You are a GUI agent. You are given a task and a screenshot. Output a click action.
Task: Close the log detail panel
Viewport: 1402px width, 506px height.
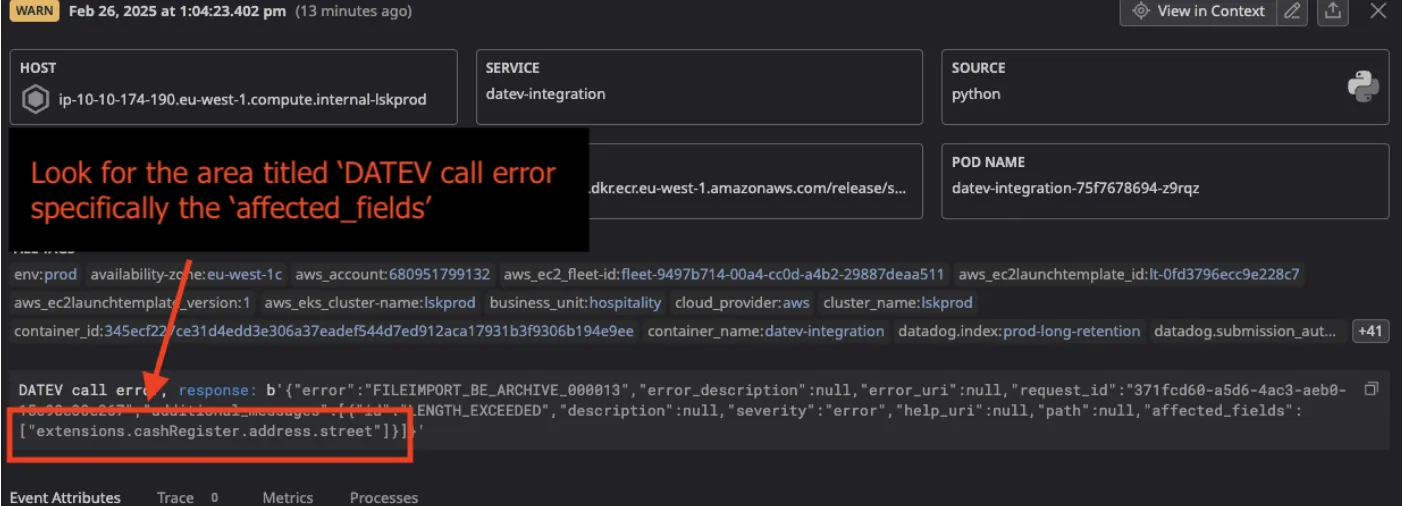click(x=1377, y=11)
